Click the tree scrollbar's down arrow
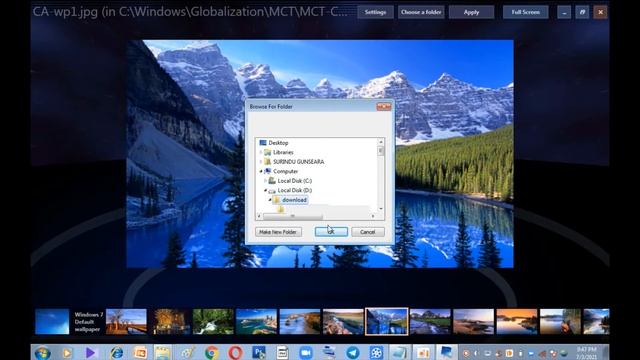Screen dimensions: 640x360 click(x=381, y=209)
